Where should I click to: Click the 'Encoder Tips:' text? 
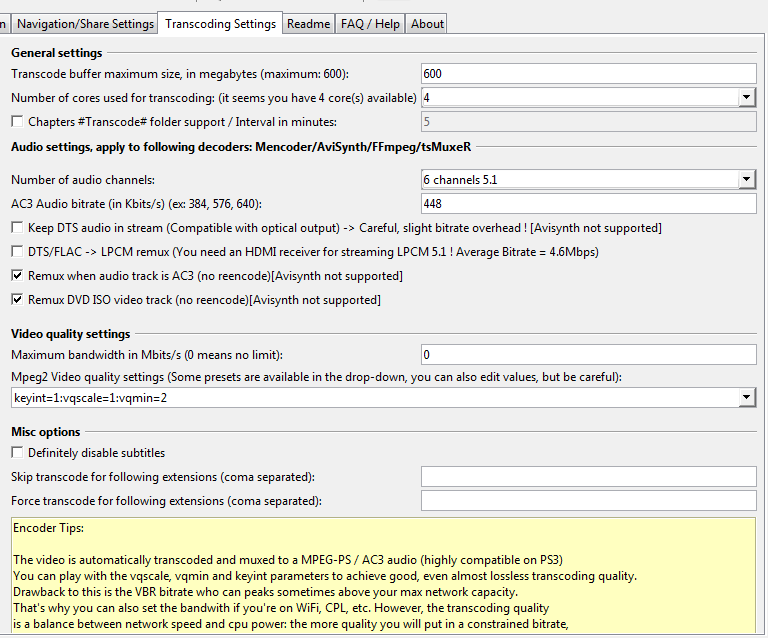point(48,528)
